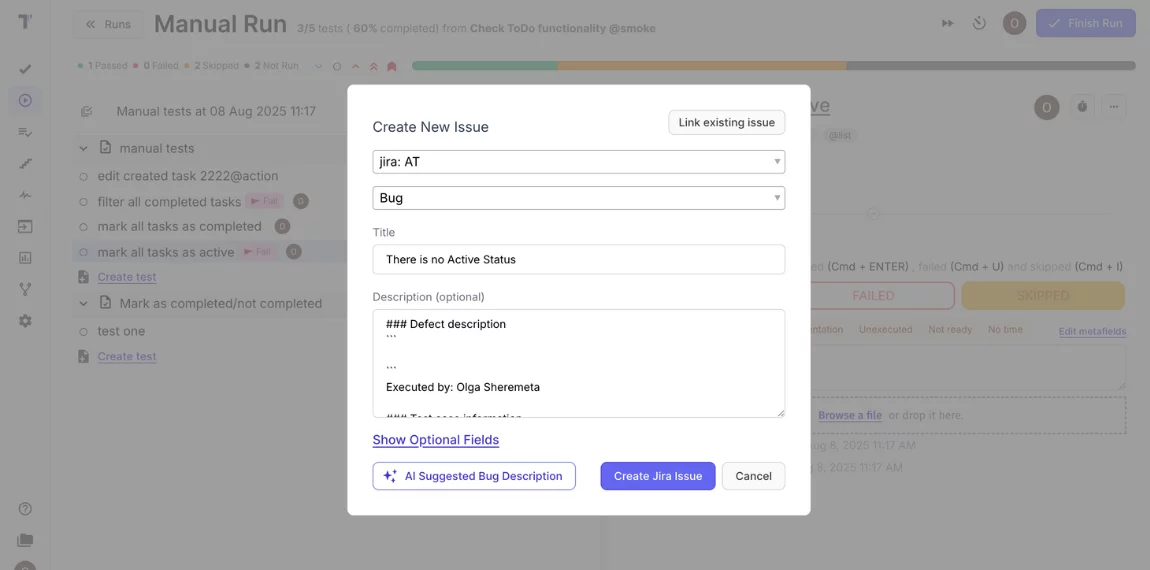Click the Fail badge on mark all tasks as active
Screen dimensions: 1150x570
point(257,252)
